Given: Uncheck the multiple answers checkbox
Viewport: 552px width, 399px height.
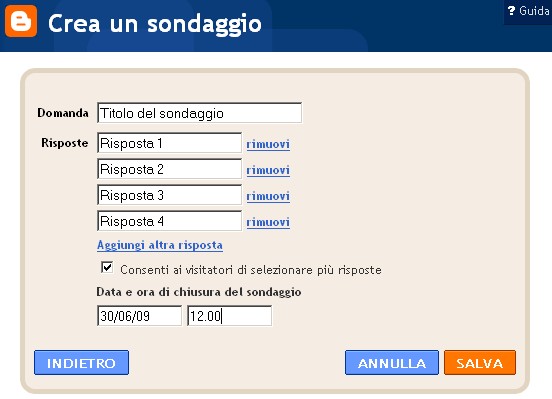Looking at the screenshot, I should click(107, 267).
